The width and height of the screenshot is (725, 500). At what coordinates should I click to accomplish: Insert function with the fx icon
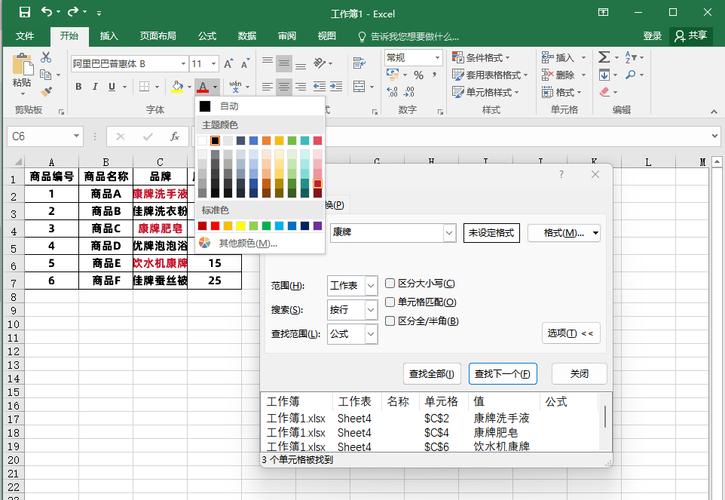174,137
